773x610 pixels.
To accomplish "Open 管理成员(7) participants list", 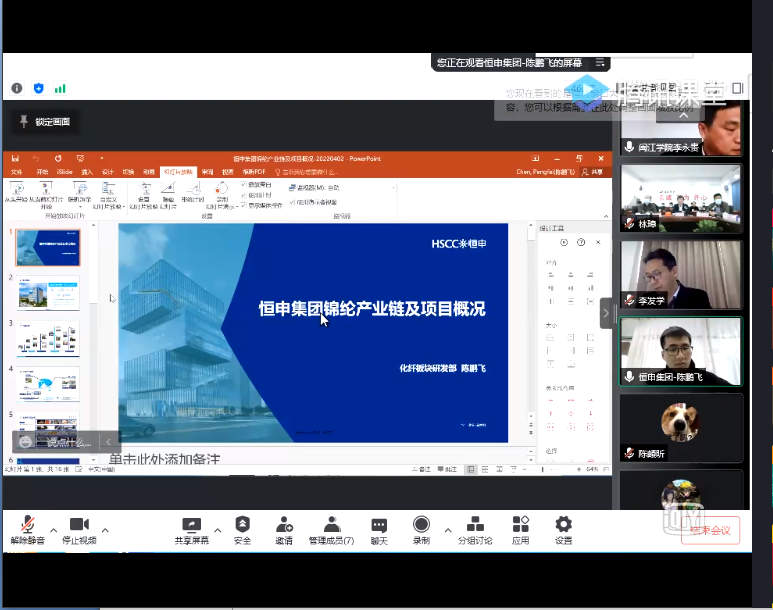I will click(331, 530).
